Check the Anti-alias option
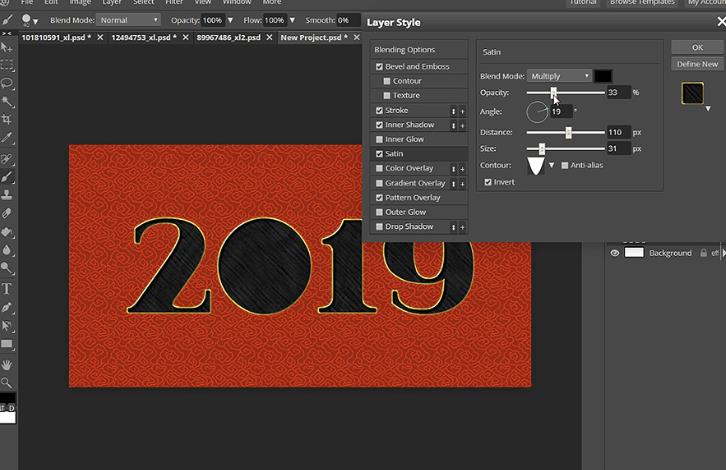This screenshot has height=470, width=726. (565, 165)
